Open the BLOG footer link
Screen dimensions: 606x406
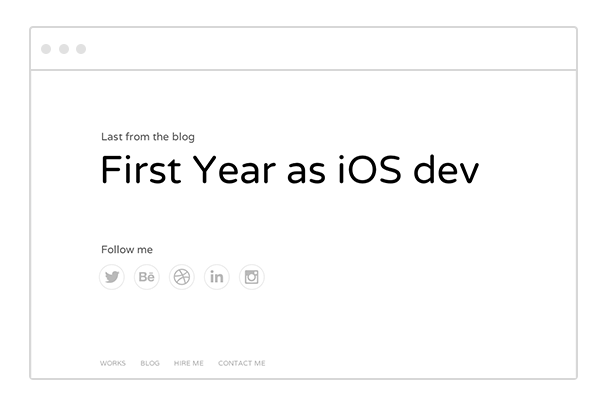tap(150, 363)
